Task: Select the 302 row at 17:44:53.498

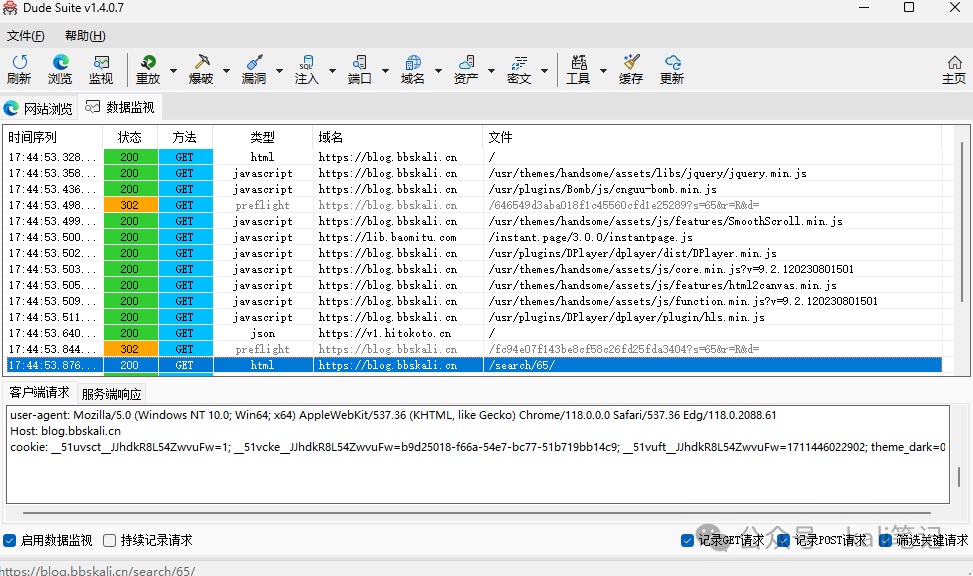Action: coord(474,205)
